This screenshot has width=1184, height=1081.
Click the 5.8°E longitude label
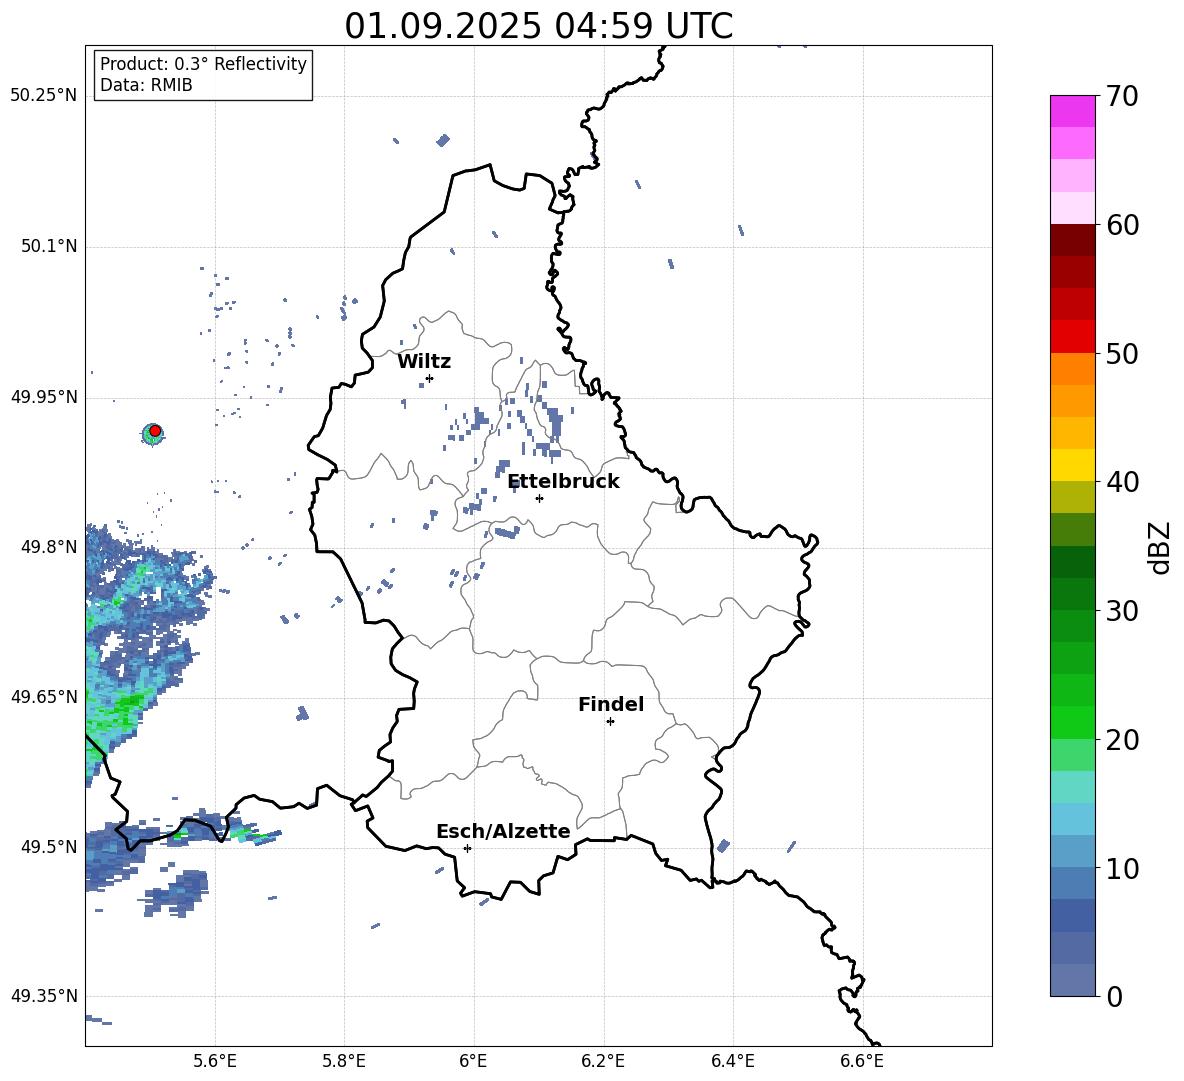[344, 1062]
